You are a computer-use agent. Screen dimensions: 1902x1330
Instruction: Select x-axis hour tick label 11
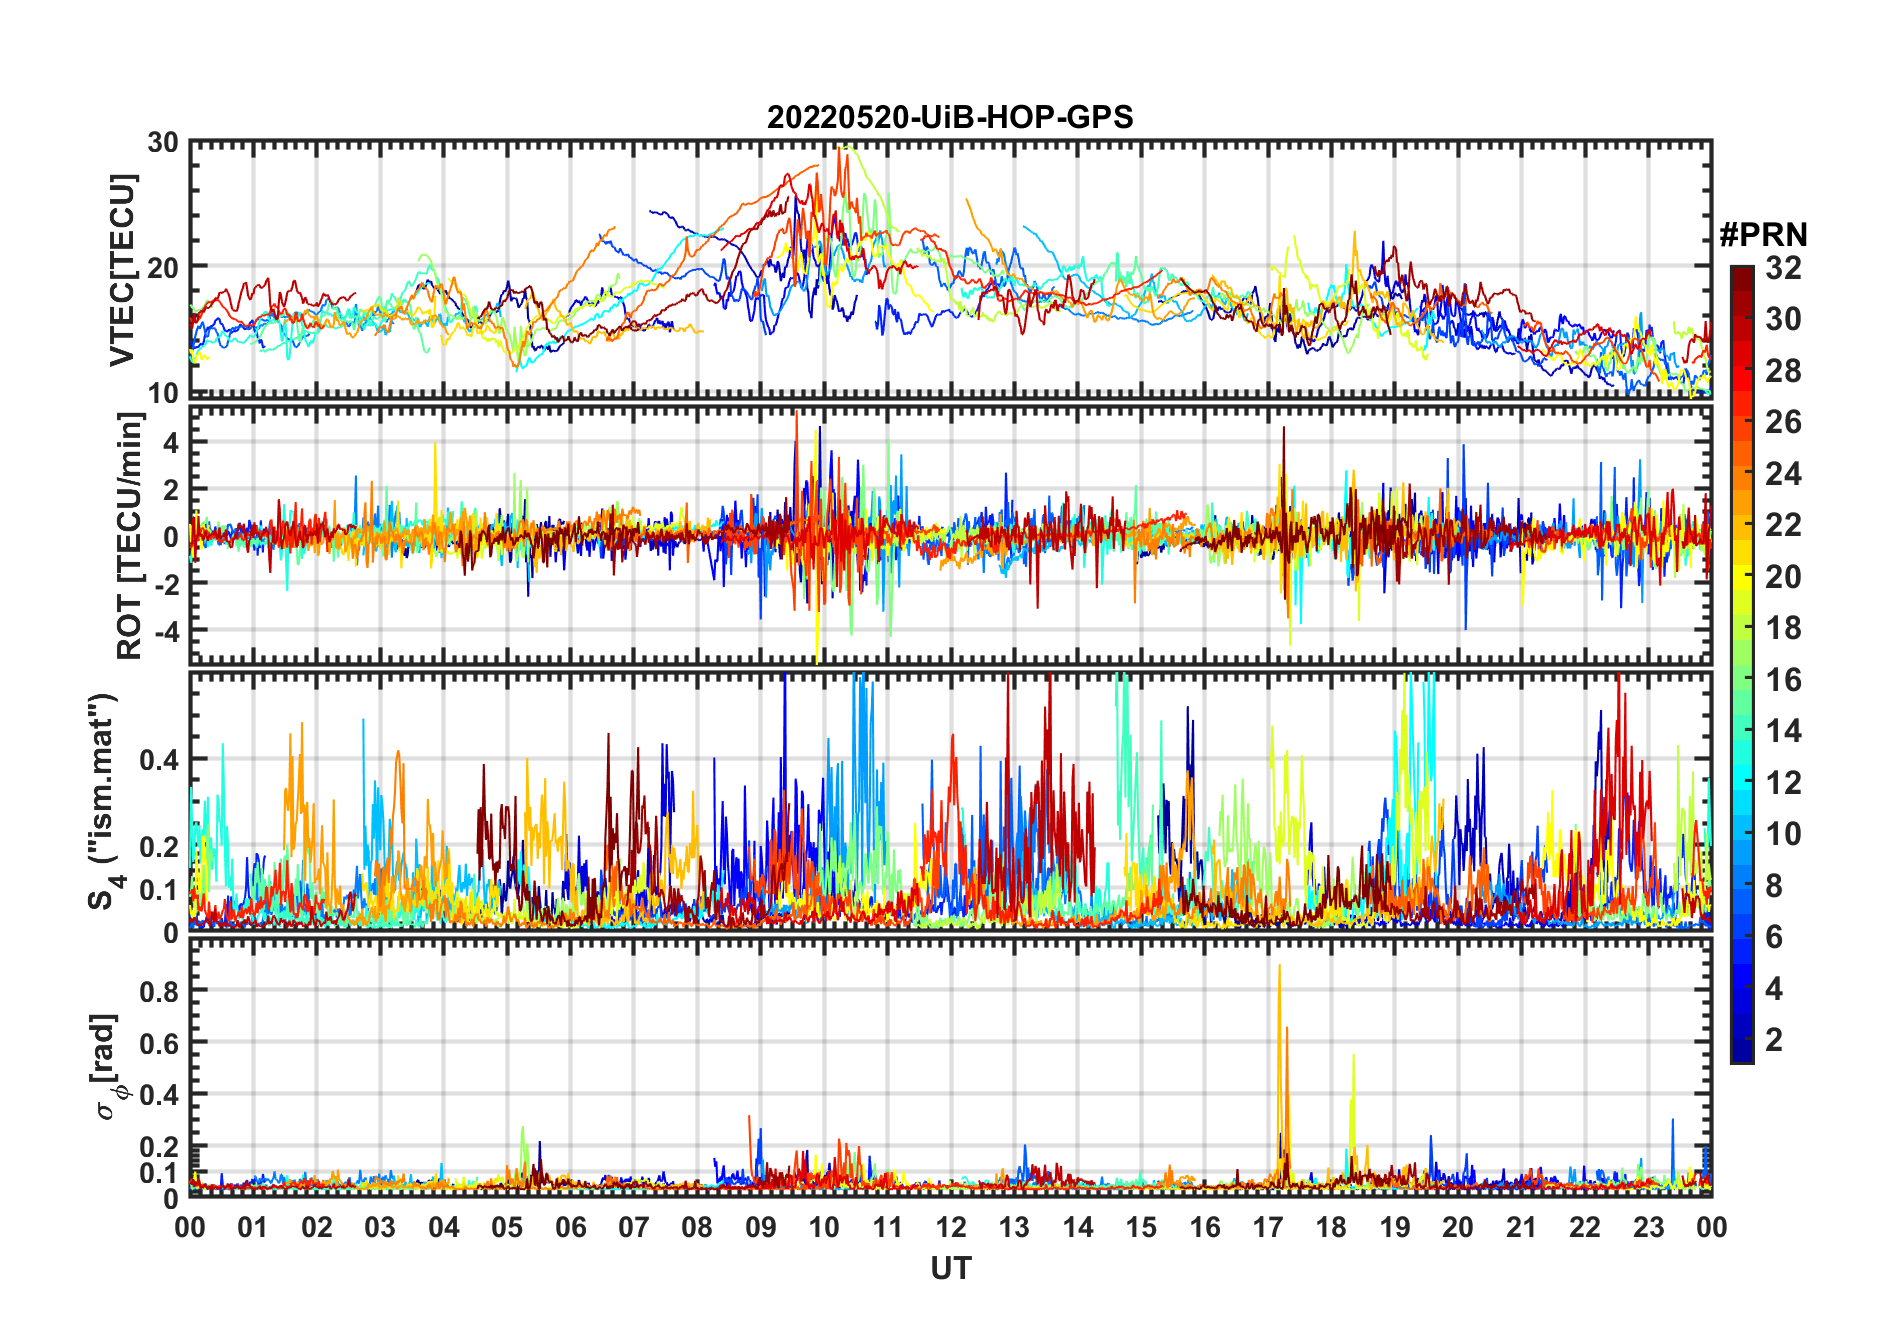click(x=888, y=1227)
